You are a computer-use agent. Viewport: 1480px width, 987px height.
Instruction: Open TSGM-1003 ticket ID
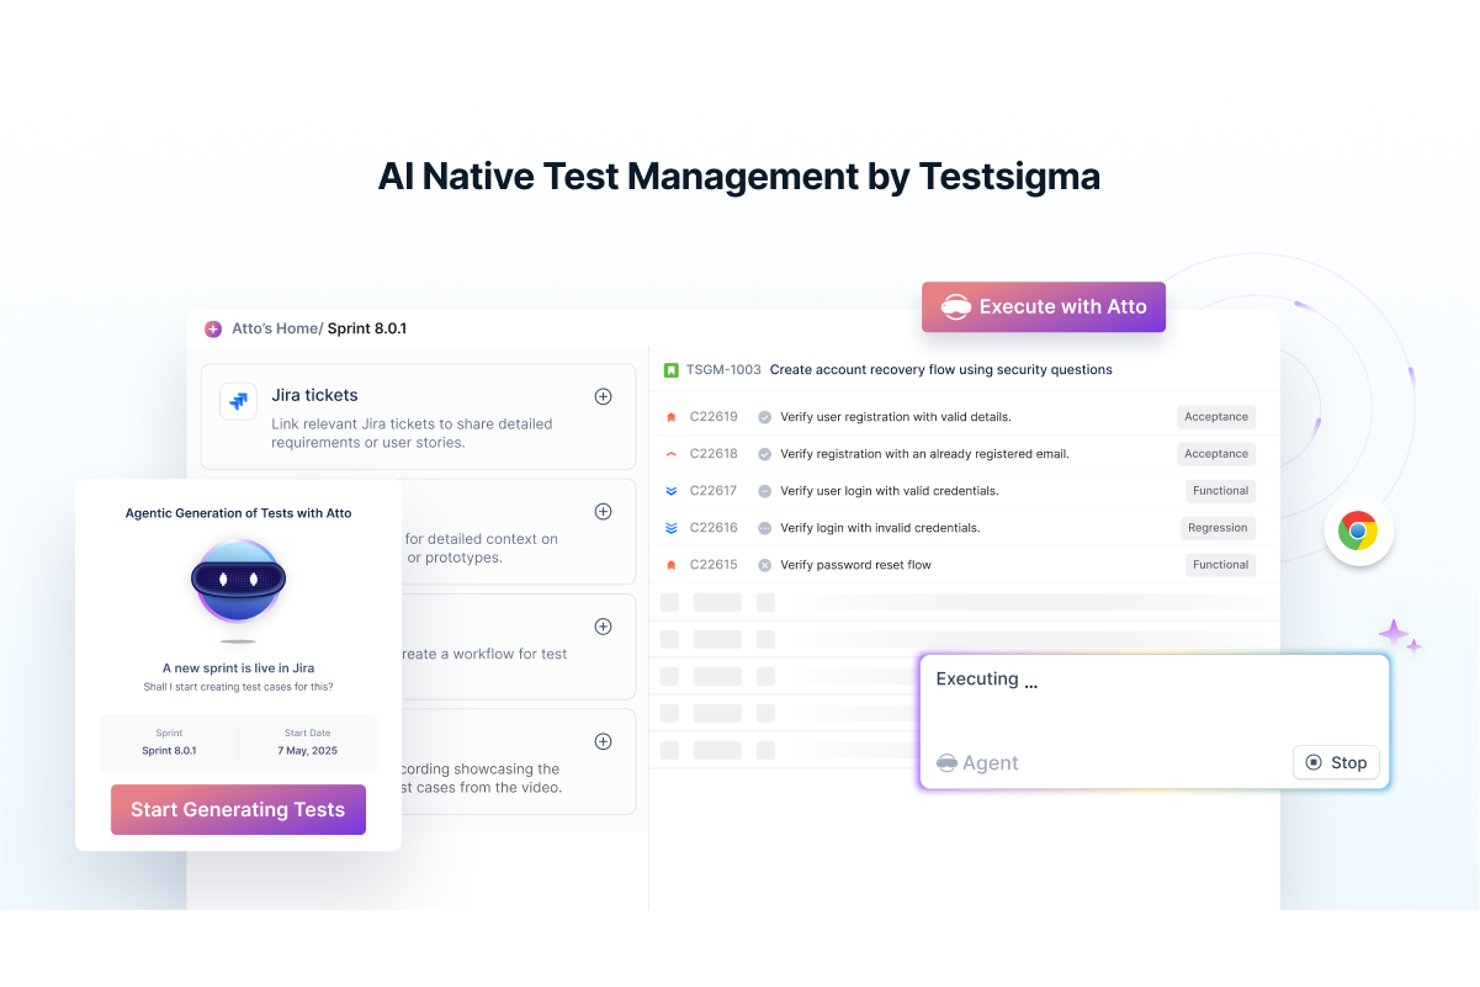point(723,370)
